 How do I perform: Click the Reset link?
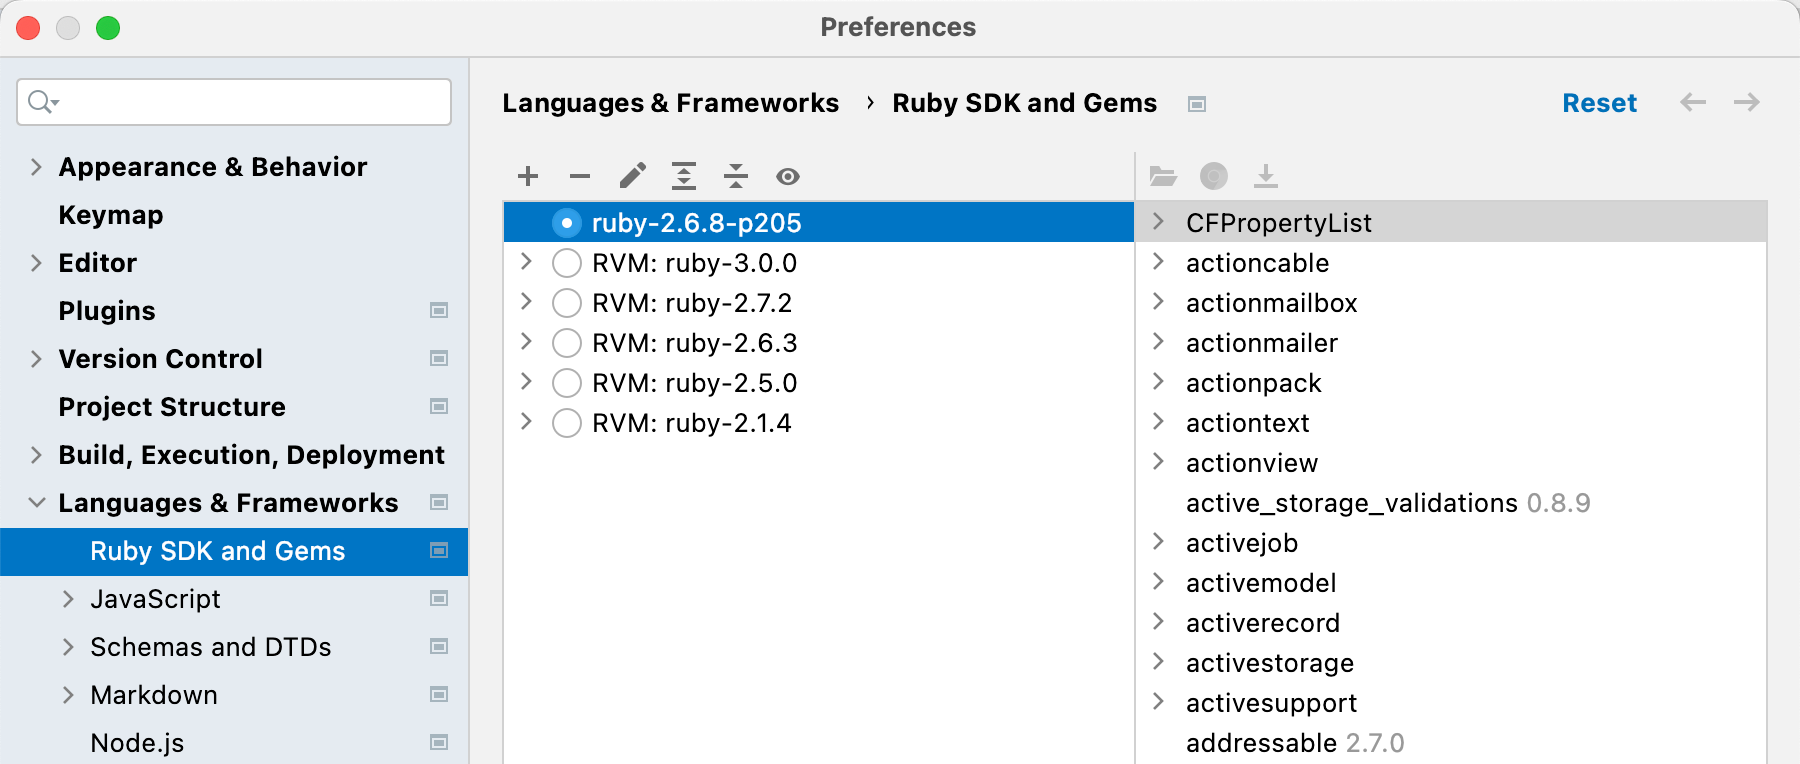(x=1599, y=103)
